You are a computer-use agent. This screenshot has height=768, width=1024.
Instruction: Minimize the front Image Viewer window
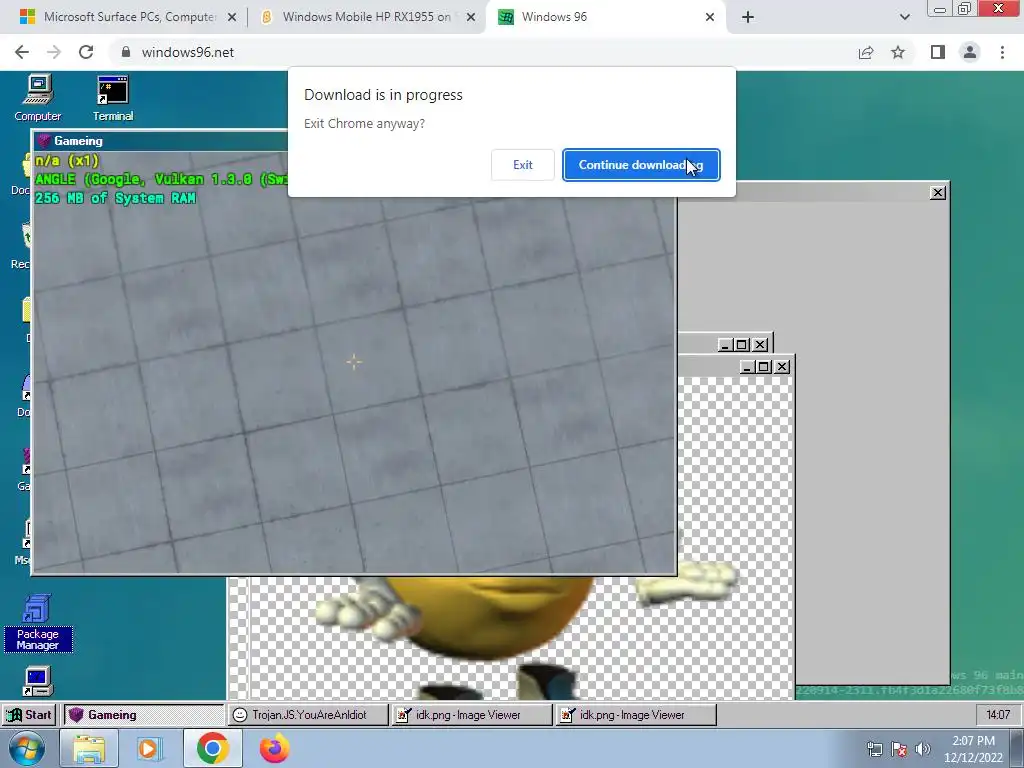click(747, 367)
